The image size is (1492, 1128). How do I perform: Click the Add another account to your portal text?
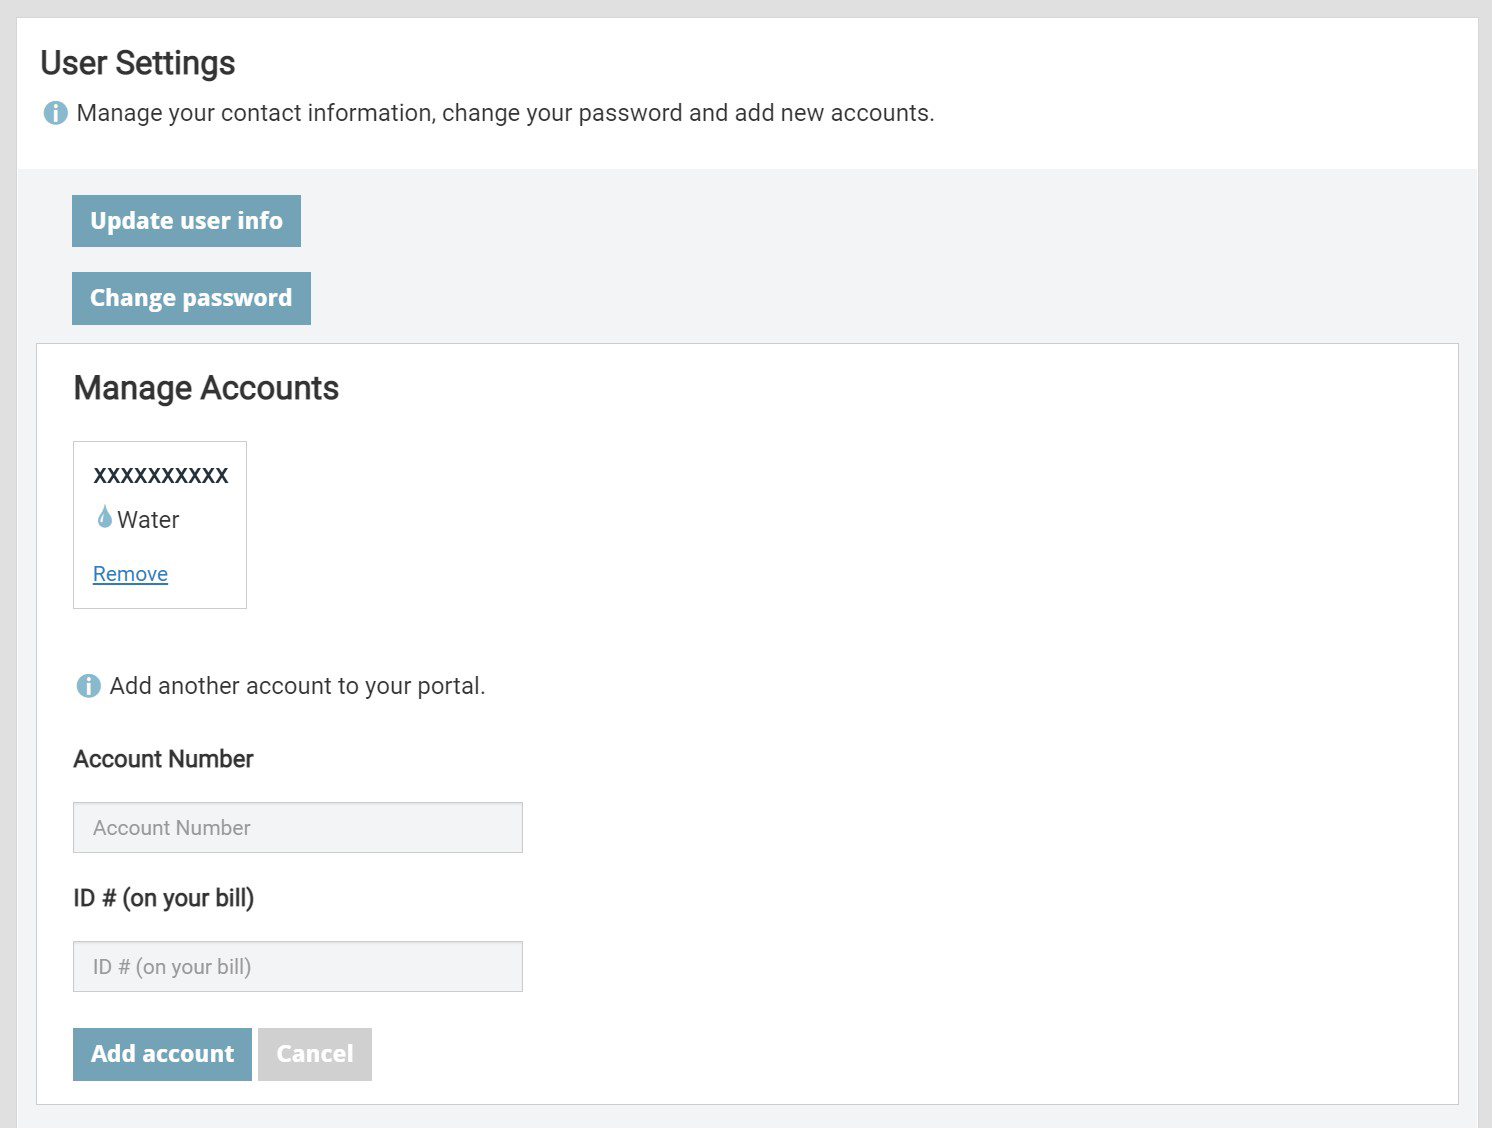point(297,686)
